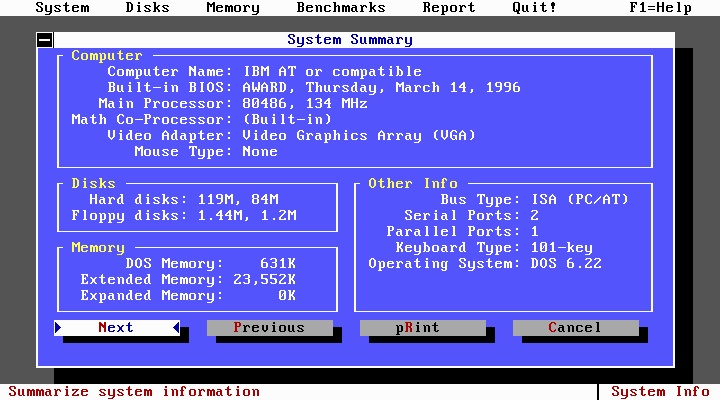Click '(Built-in)' co-processor value
The width and height of the screenshot is (720, 400).
287,120
